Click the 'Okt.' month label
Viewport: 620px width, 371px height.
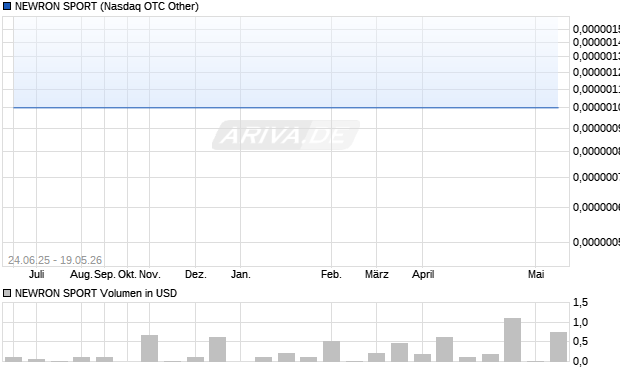click(x=127, y=274)
